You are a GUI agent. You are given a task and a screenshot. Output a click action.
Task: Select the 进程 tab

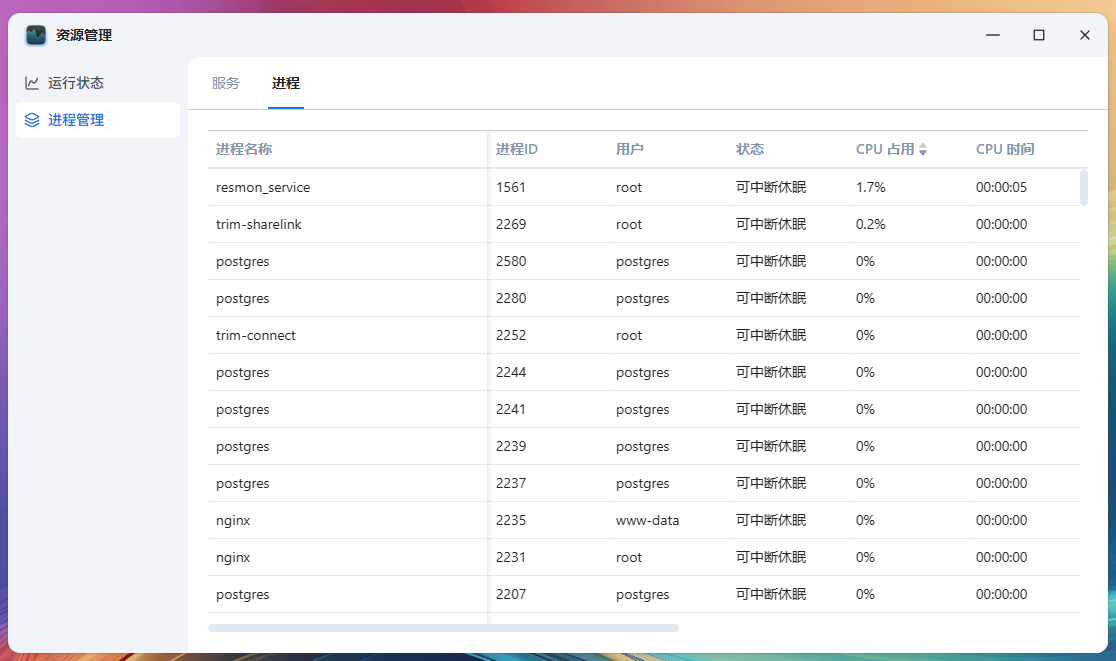[286, 83]
